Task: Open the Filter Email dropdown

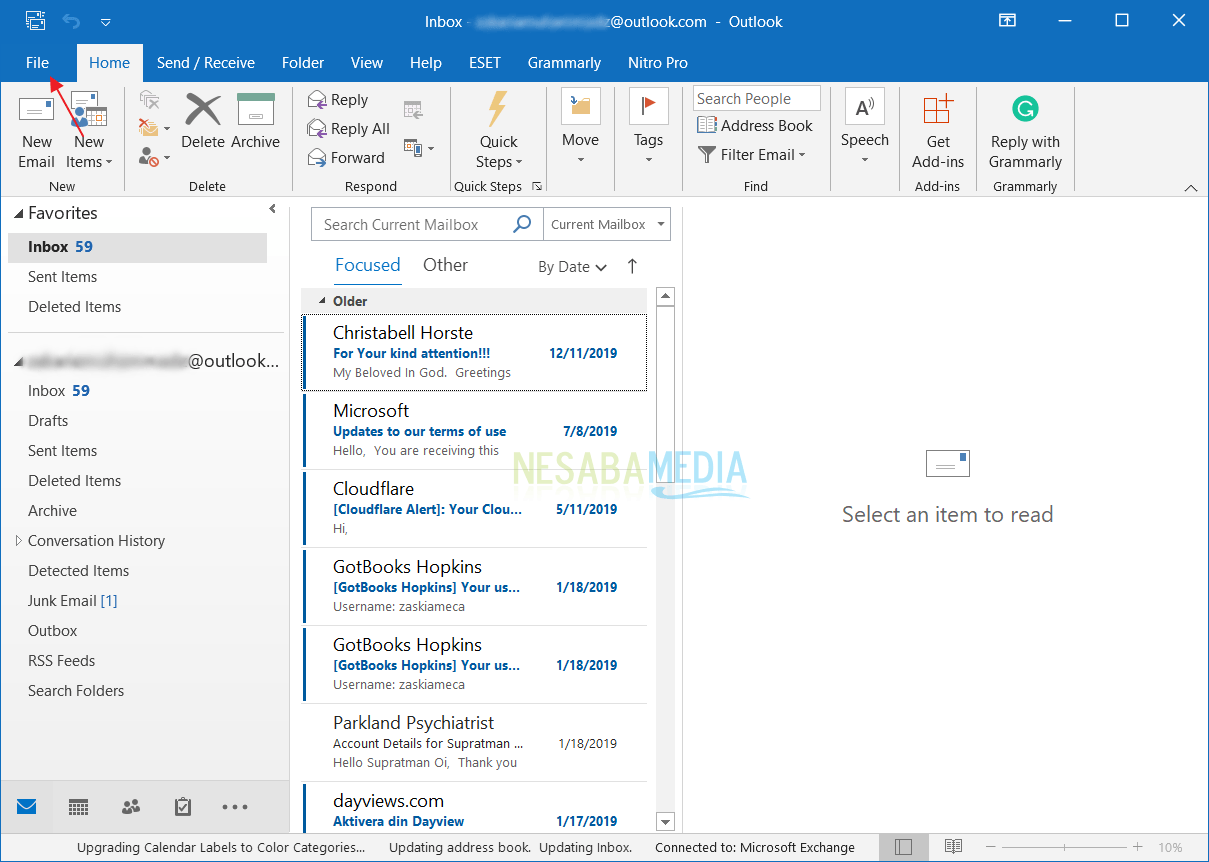Action: [x=753, y=155]
